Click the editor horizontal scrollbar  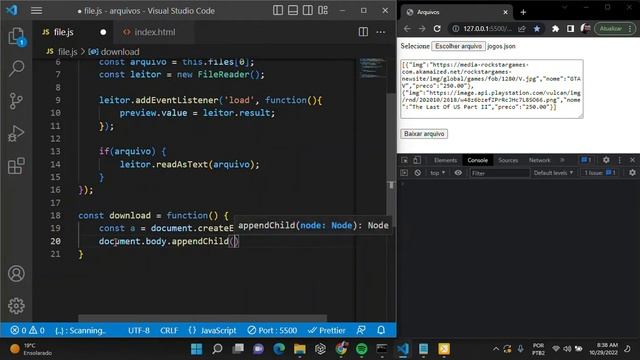pos(202,318)
